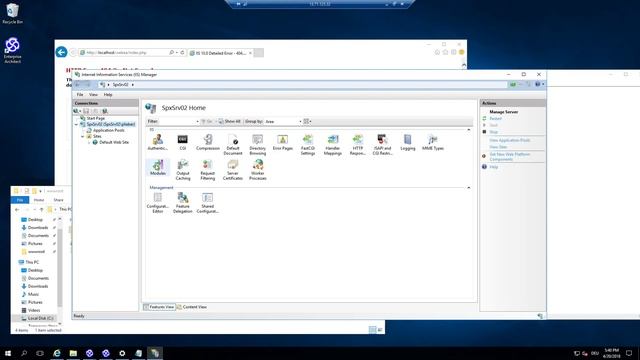Open the Compression feature icon

pos(208,142)
